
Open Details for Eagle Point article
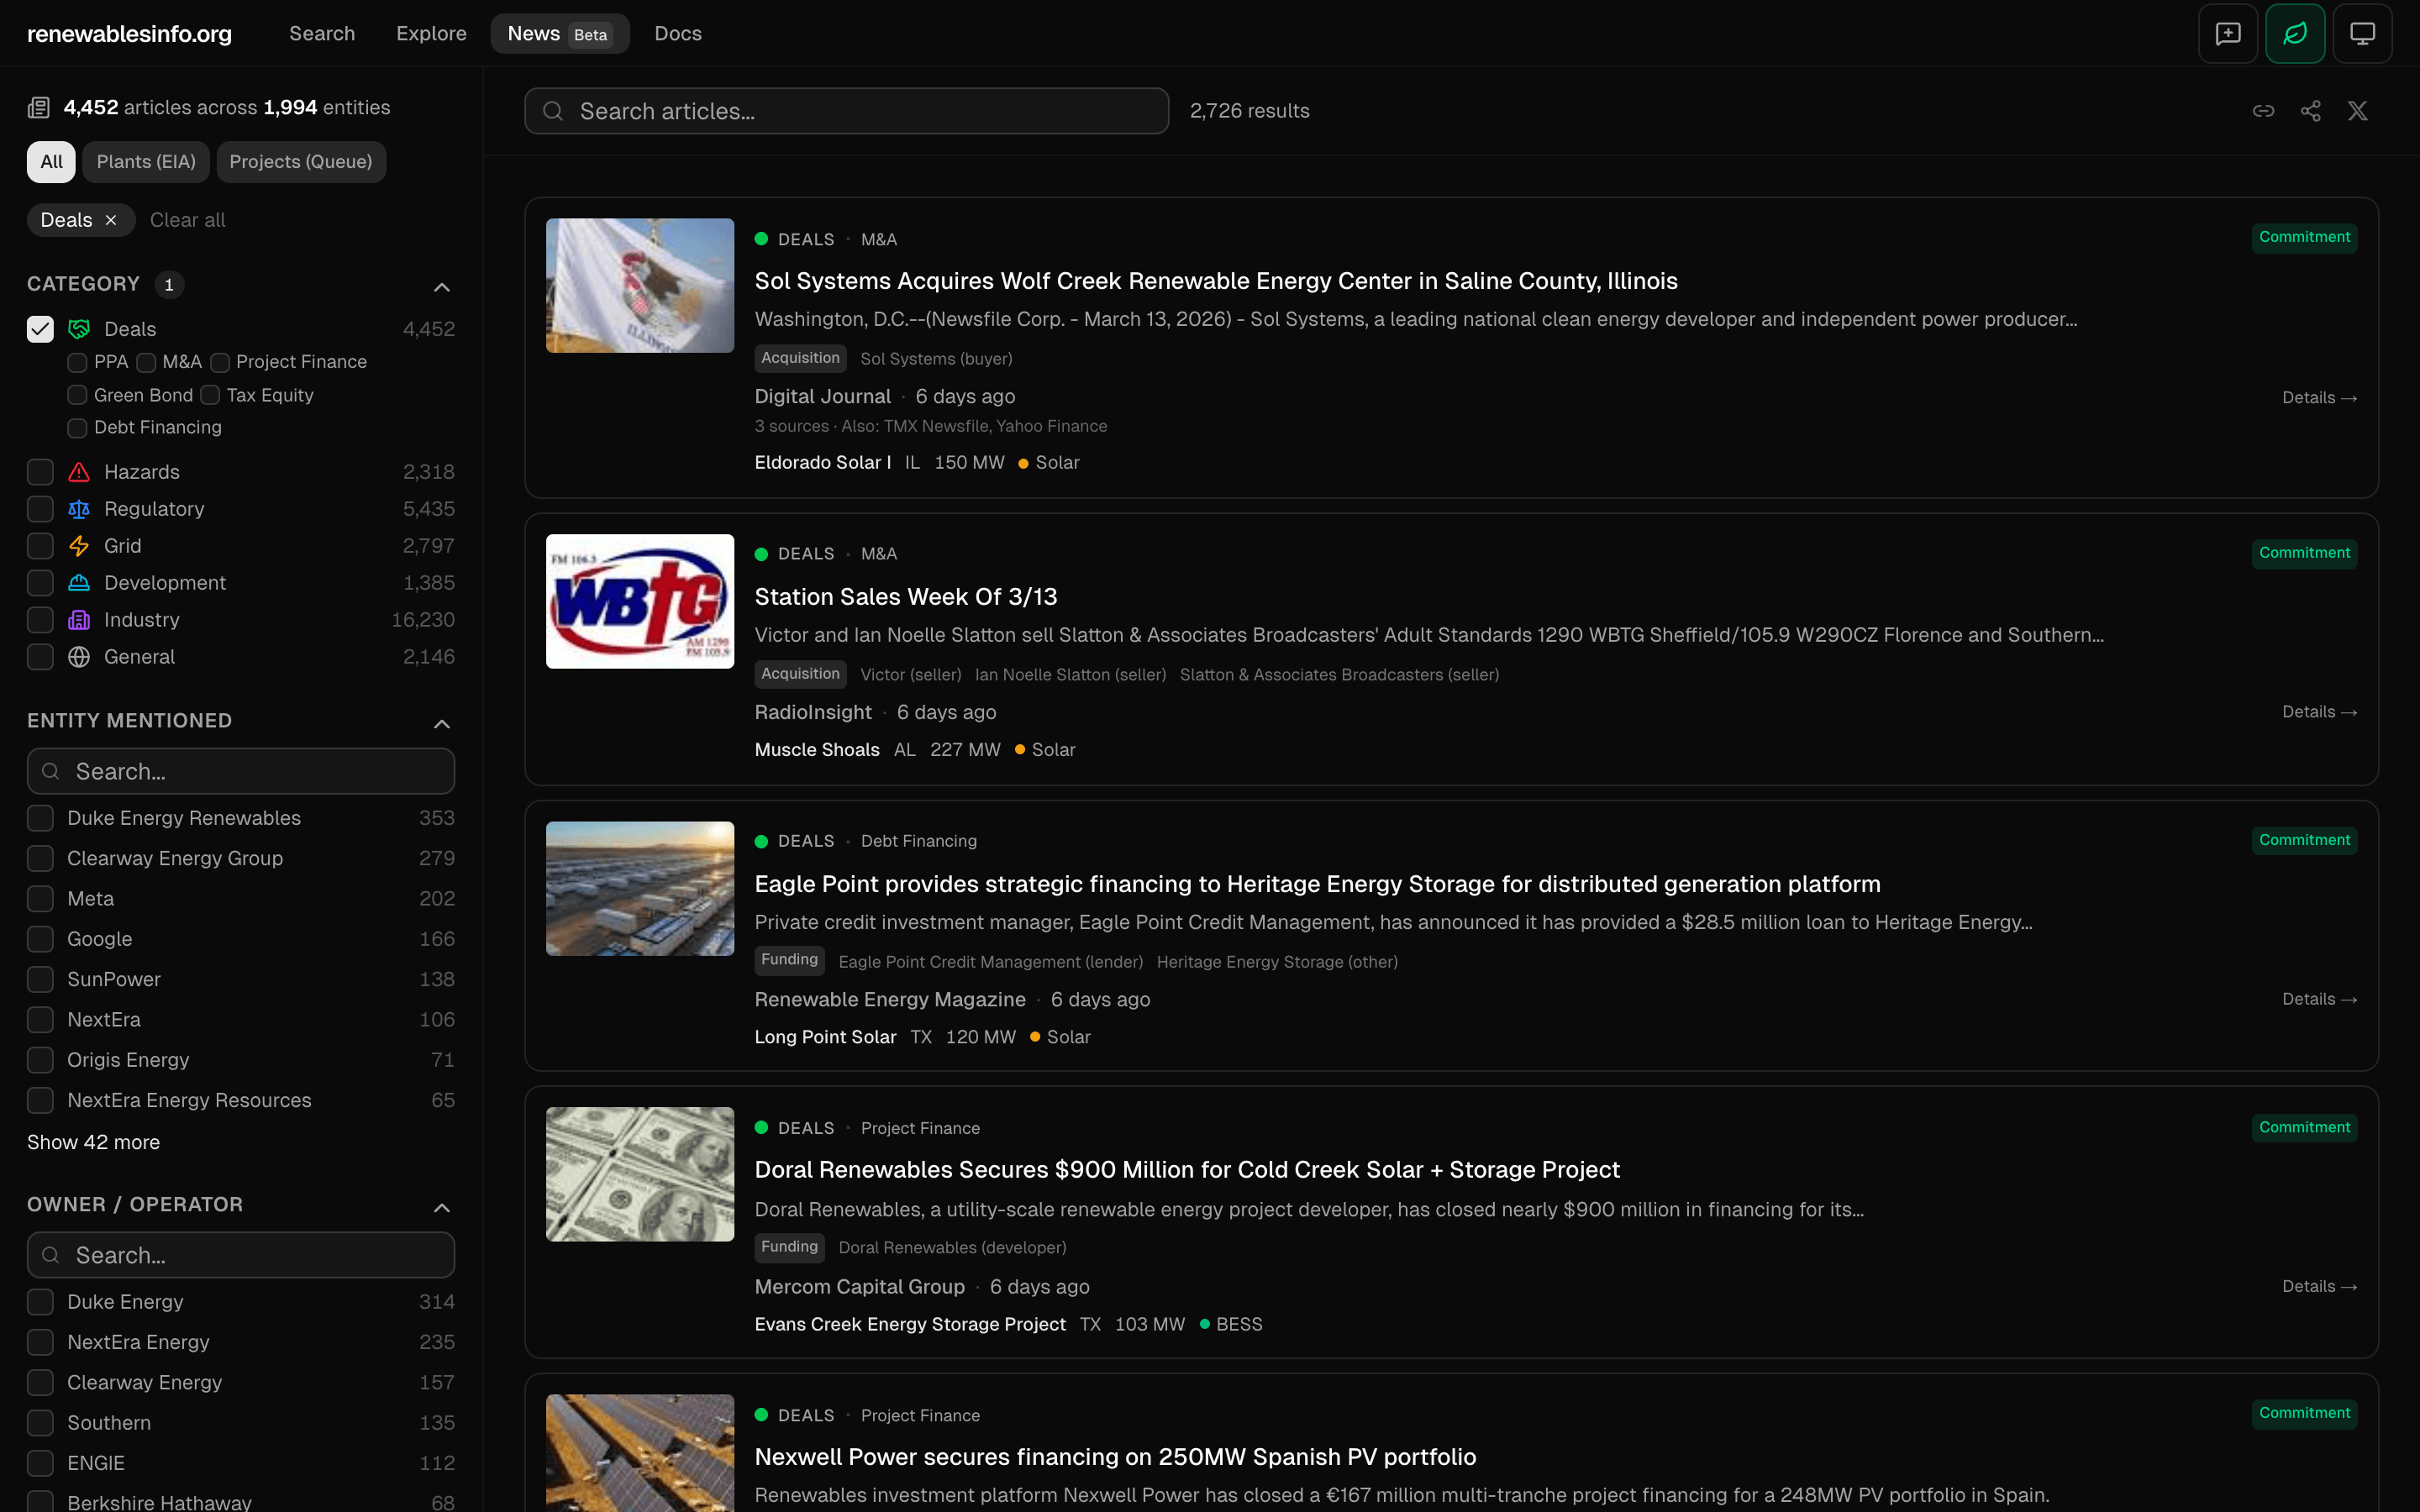[x=2319, y=999]
